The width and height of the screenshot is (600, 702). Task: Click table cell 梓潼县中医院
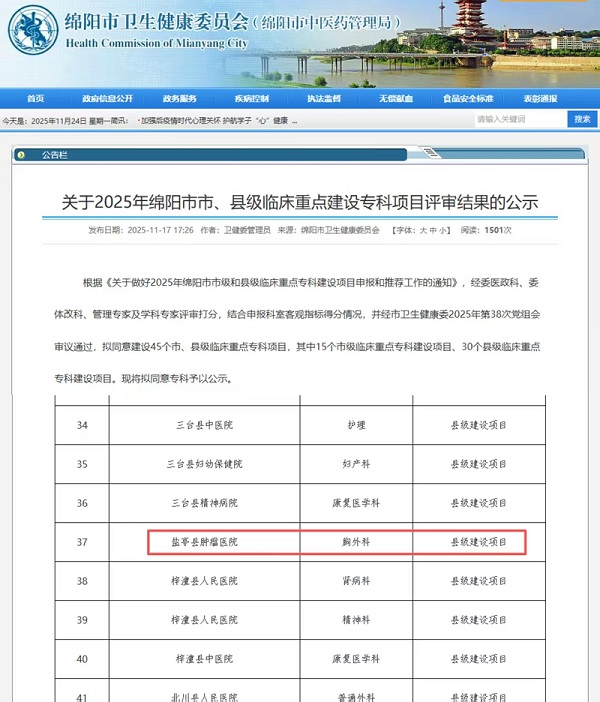204,659
